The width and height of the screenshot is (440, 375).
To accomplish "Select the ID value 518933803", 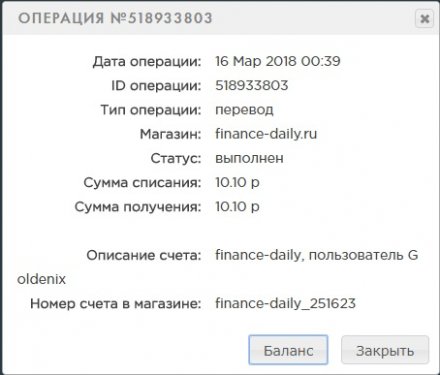I will (x=252, y=86).
